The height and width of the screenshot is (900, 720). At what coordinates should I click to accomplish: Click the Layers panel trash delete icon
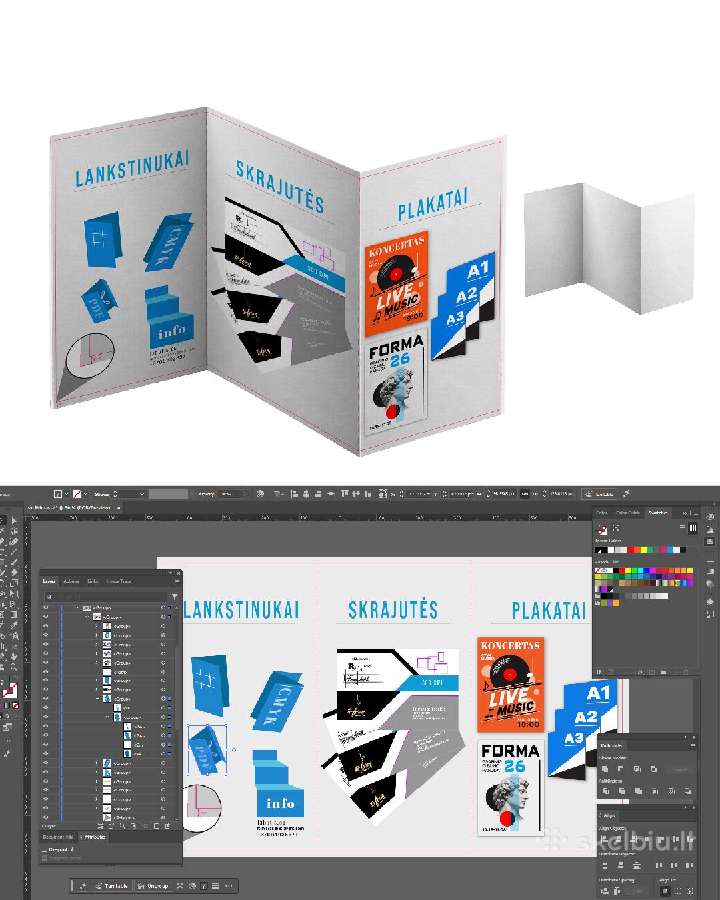(x=167, y=826)
